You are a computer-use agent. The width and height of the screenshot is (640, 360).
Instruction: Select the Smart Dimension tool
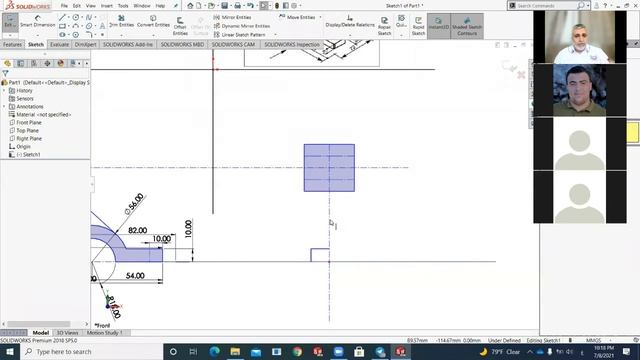38,21
